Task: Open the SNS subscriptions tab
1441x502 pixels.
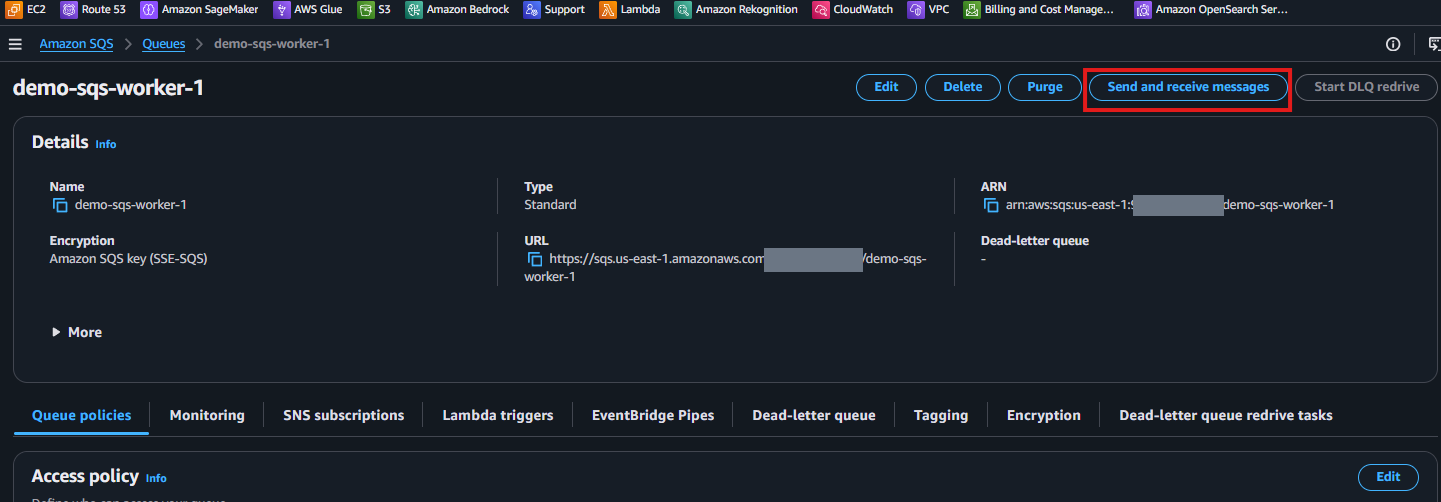Action: pos(344,415)
